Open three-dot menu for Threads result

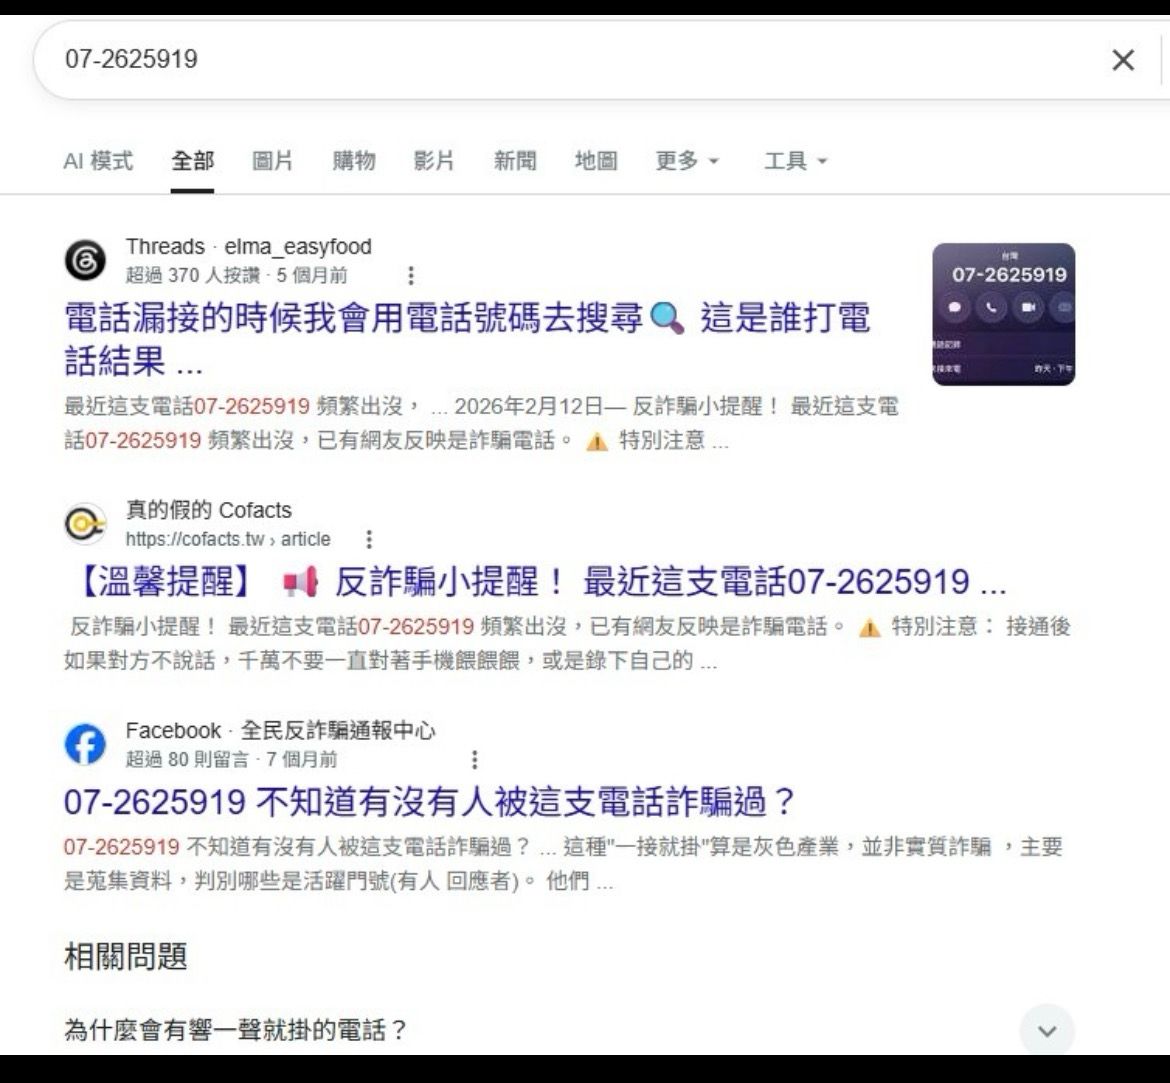tap(410, 275)
